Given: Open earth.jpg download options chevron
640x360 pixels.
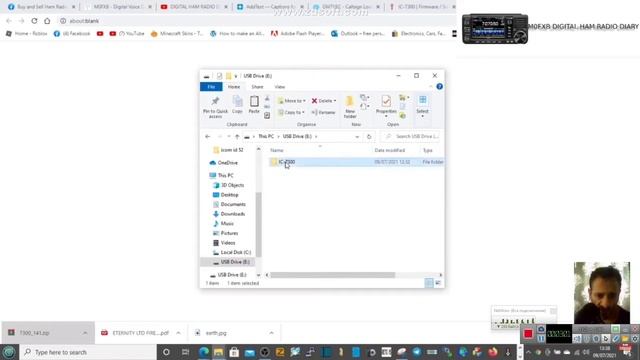Looking at the screenshot, I should [x=271, y=333].
